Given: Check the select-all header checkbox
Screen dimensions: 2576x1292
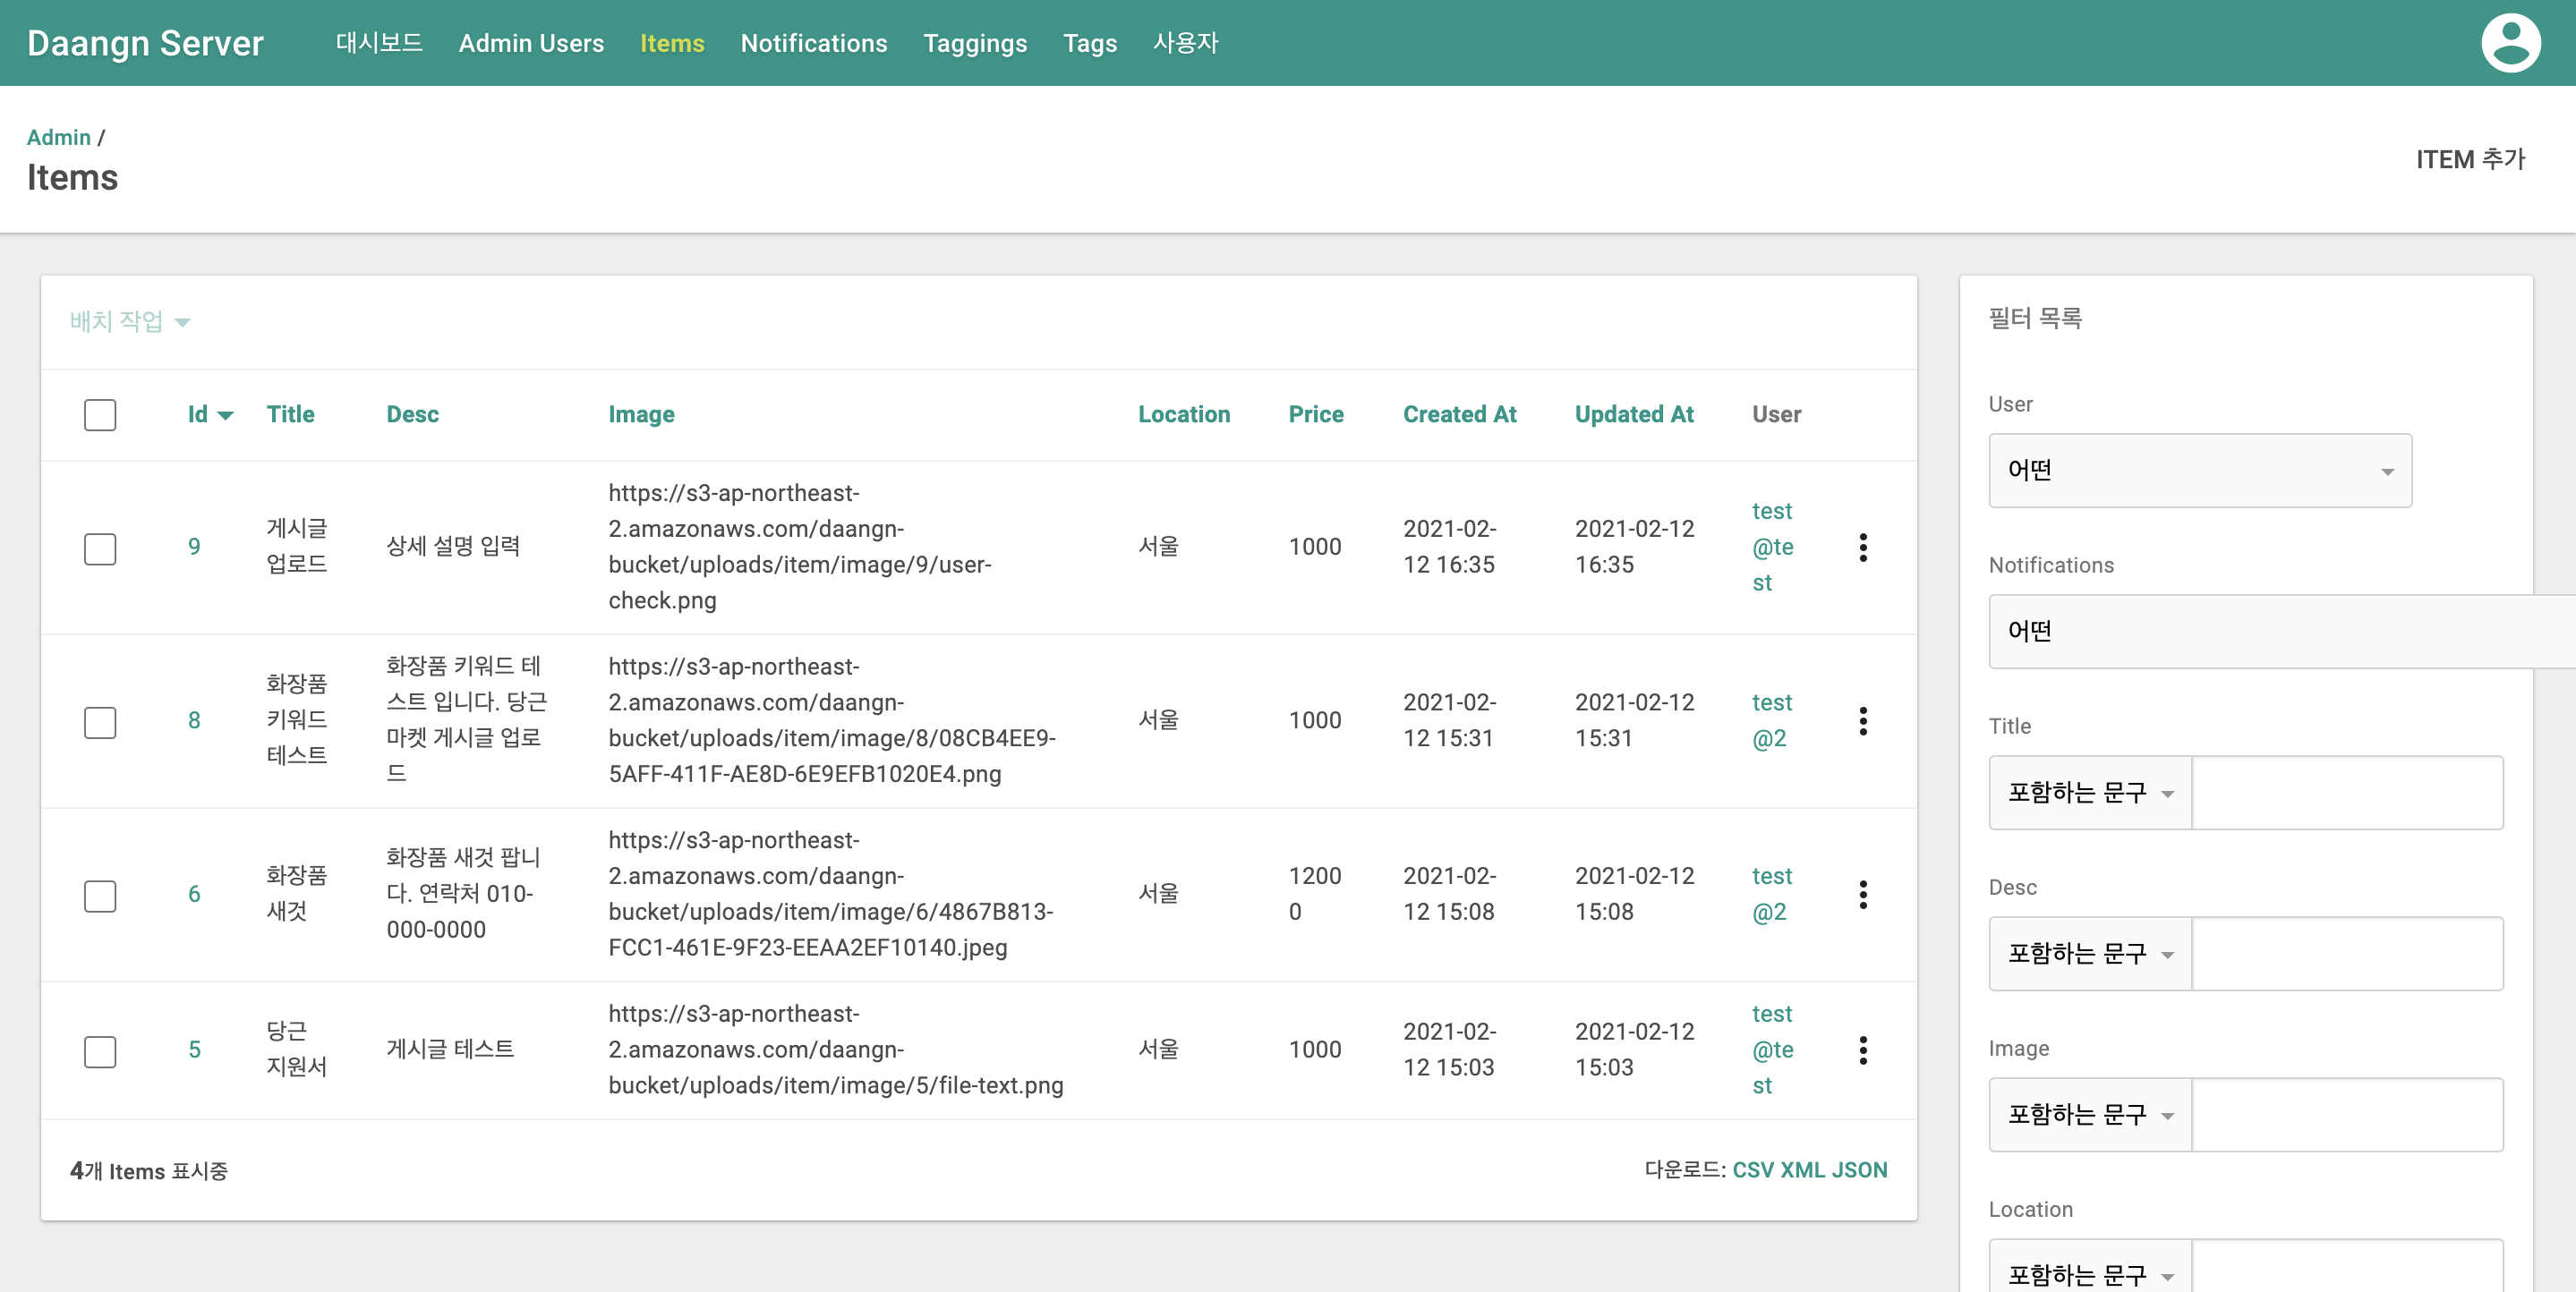Looking at the screenshot, I should (100, 414).
